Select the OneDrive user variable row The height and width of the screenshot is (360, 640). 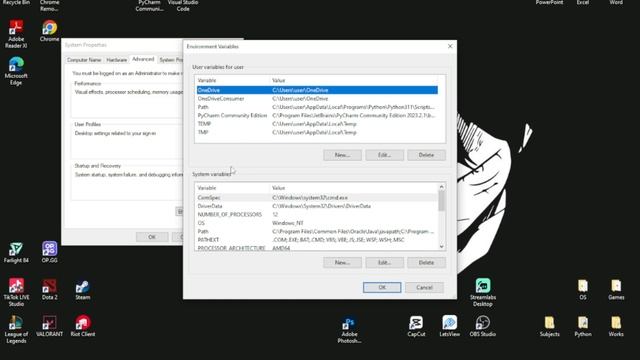317,90
